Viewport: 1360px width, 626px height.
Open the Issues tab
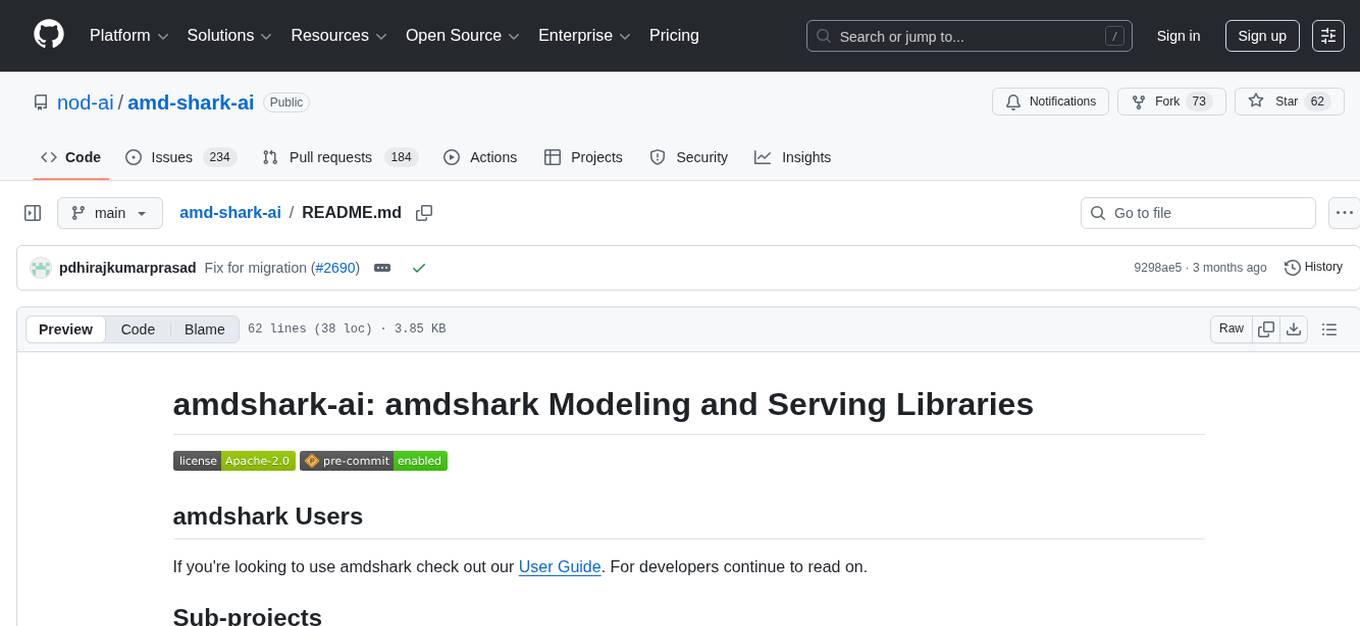[x=171, y=157]
